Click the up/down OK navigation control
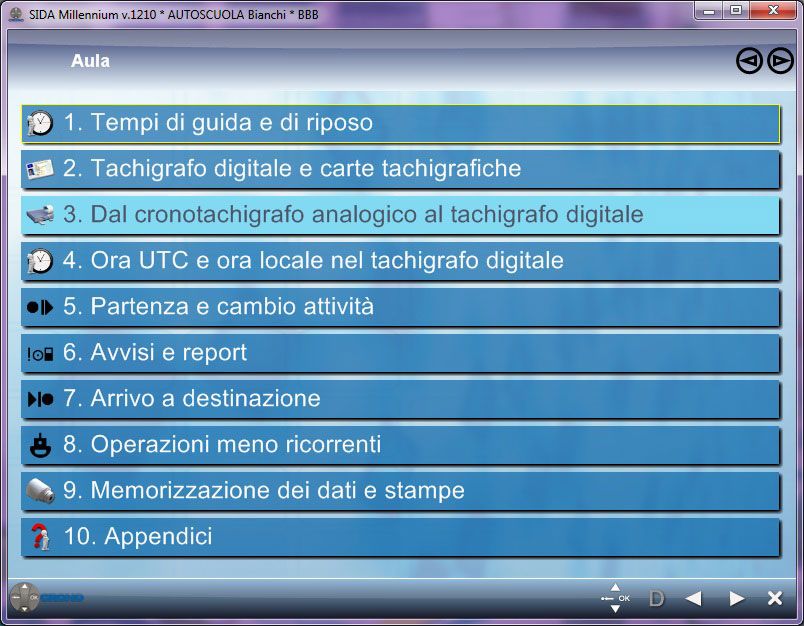Viewport: 804px width, 626px height. point(615,598)
